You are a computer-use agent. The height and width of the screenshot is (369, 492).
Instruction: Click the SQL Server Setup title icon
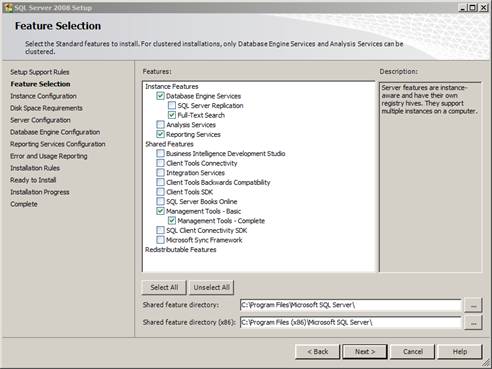tap(8, 7)
